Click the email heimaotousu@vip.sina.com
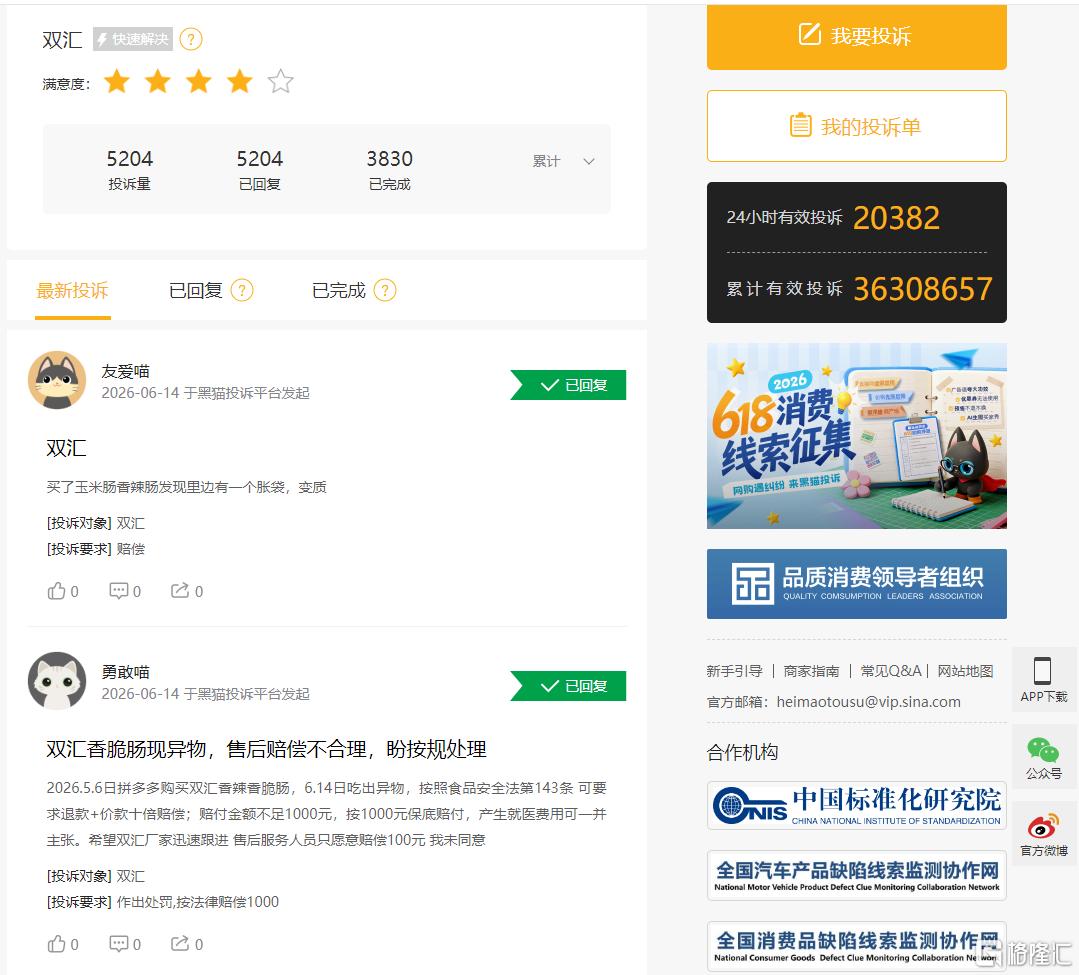This screenshot has height=975, width=1079. pyautogui.click(x=868, y=702)
